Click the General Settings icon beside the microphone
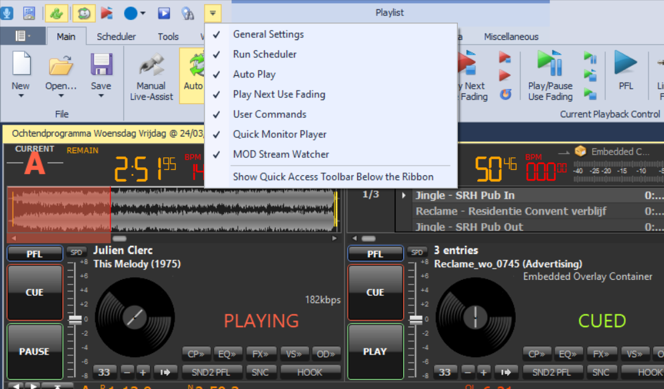Screen dimensions: 664x389 29,13
